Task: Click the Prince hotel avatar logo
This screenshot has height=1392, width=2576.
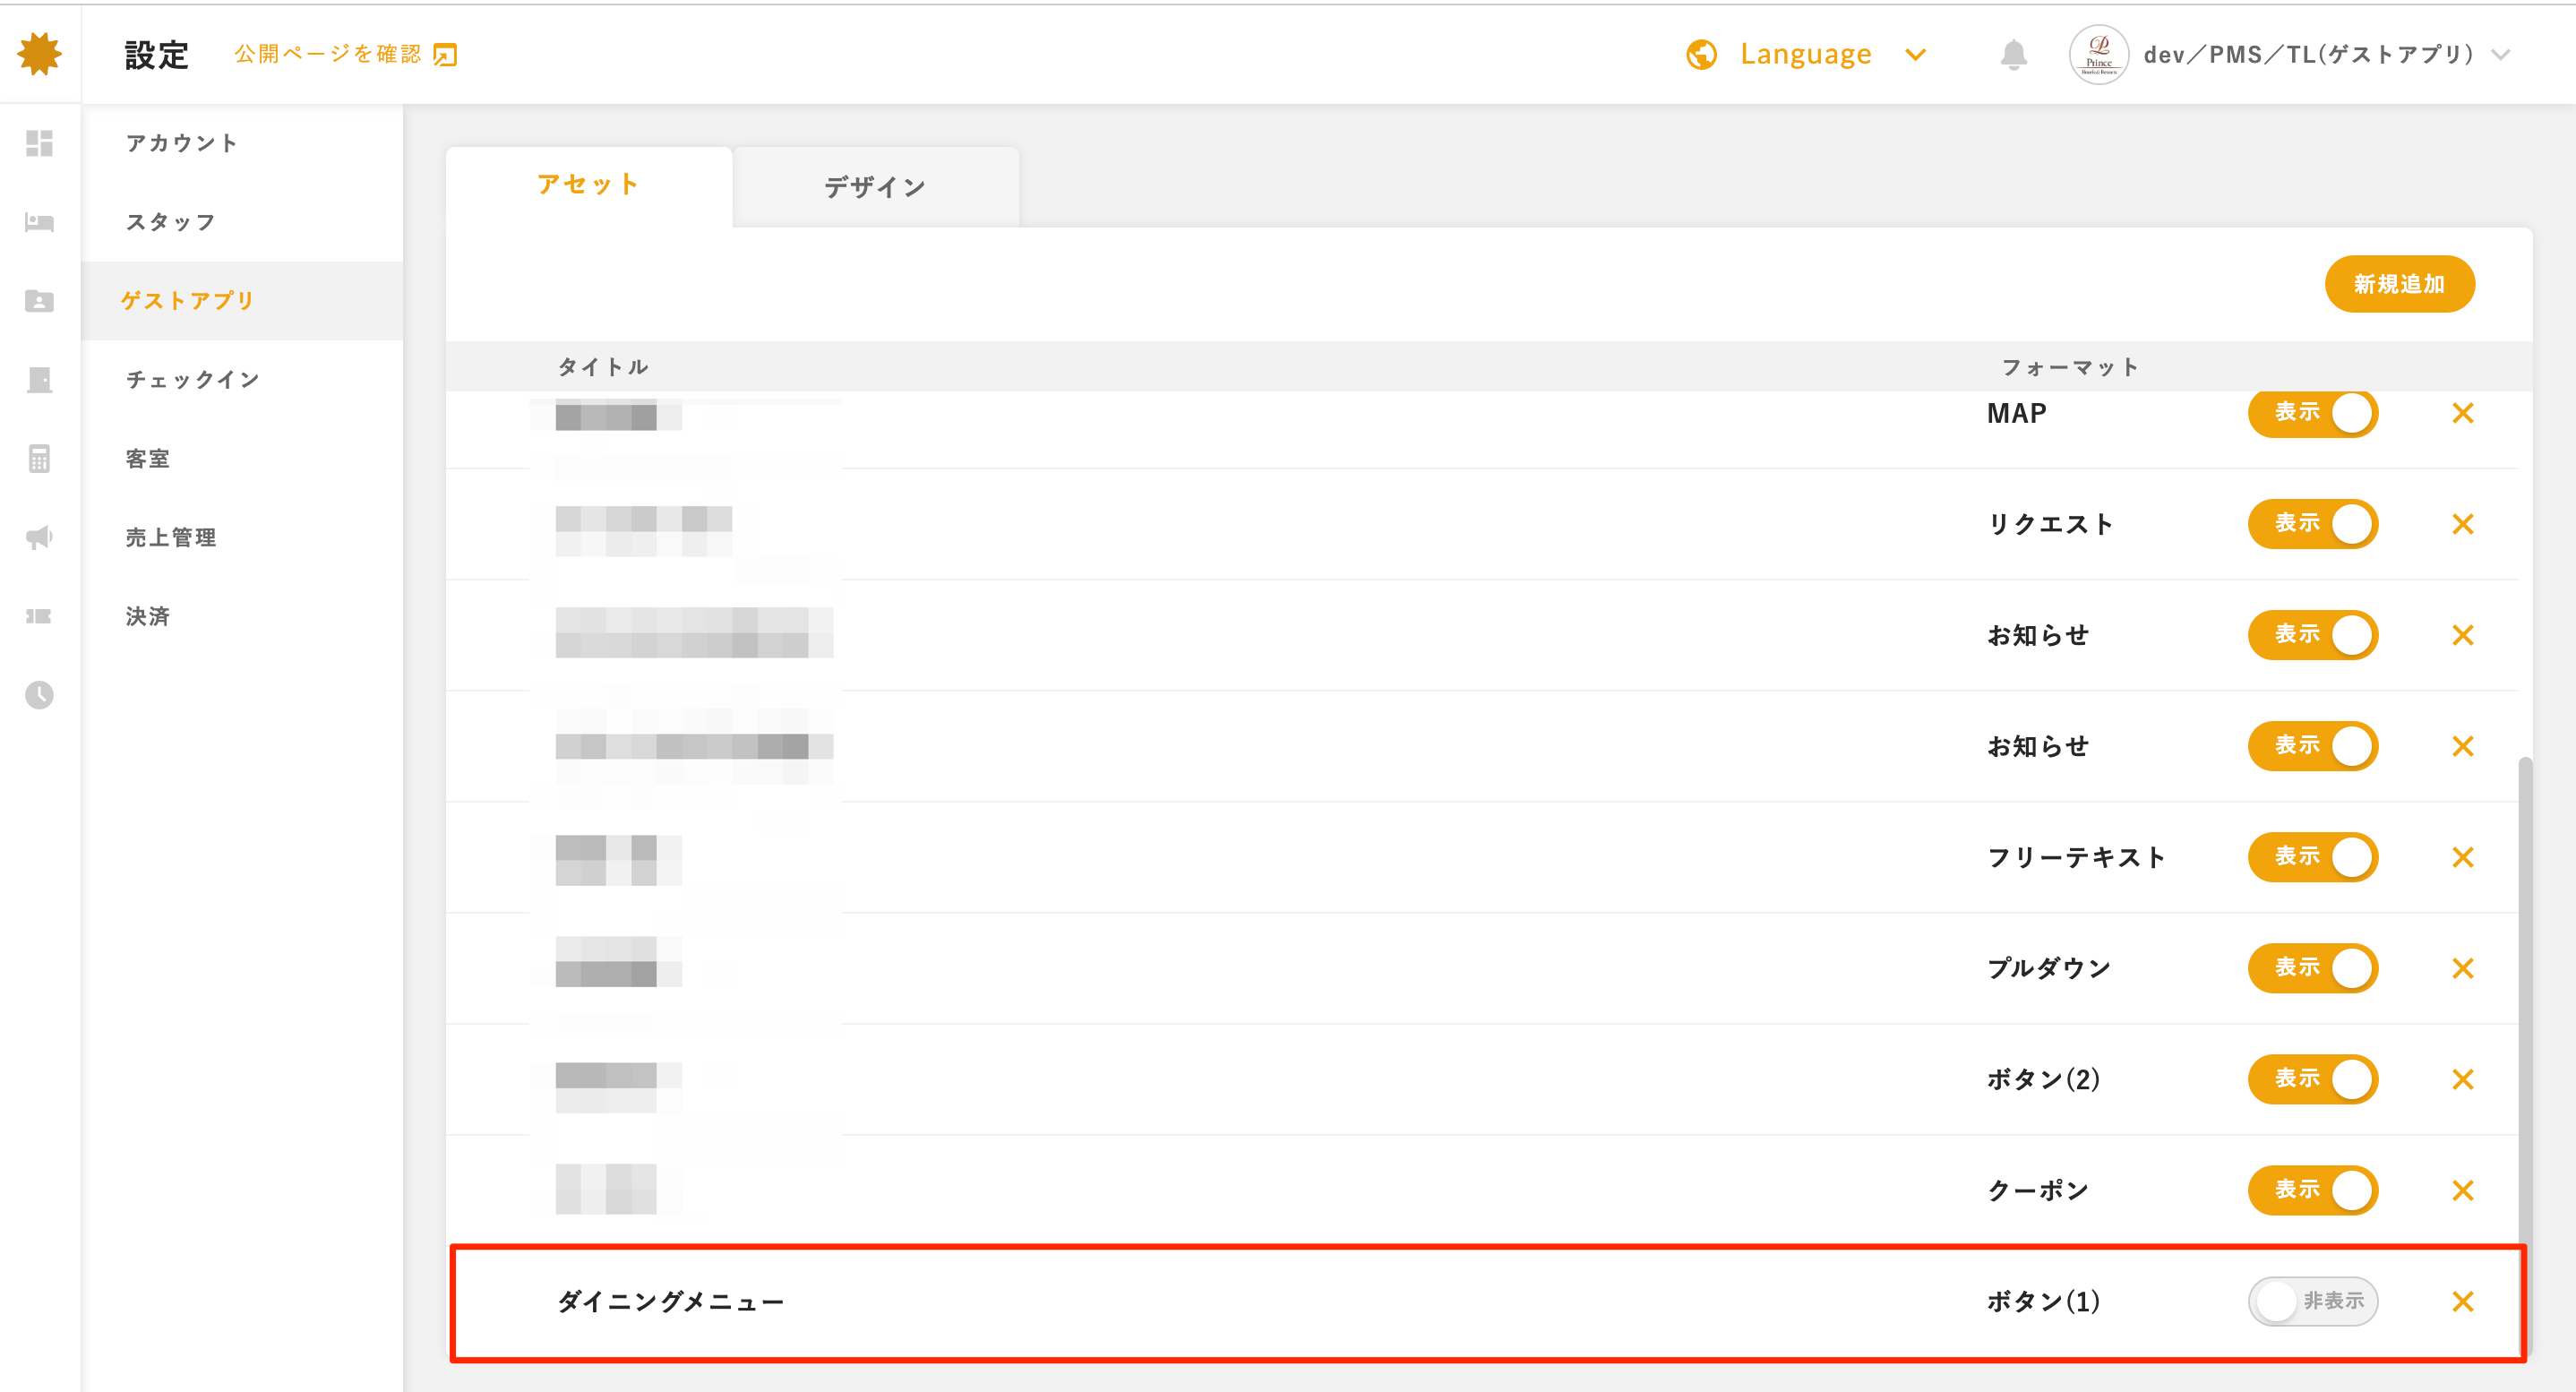Action: (x=2099, y=54)
